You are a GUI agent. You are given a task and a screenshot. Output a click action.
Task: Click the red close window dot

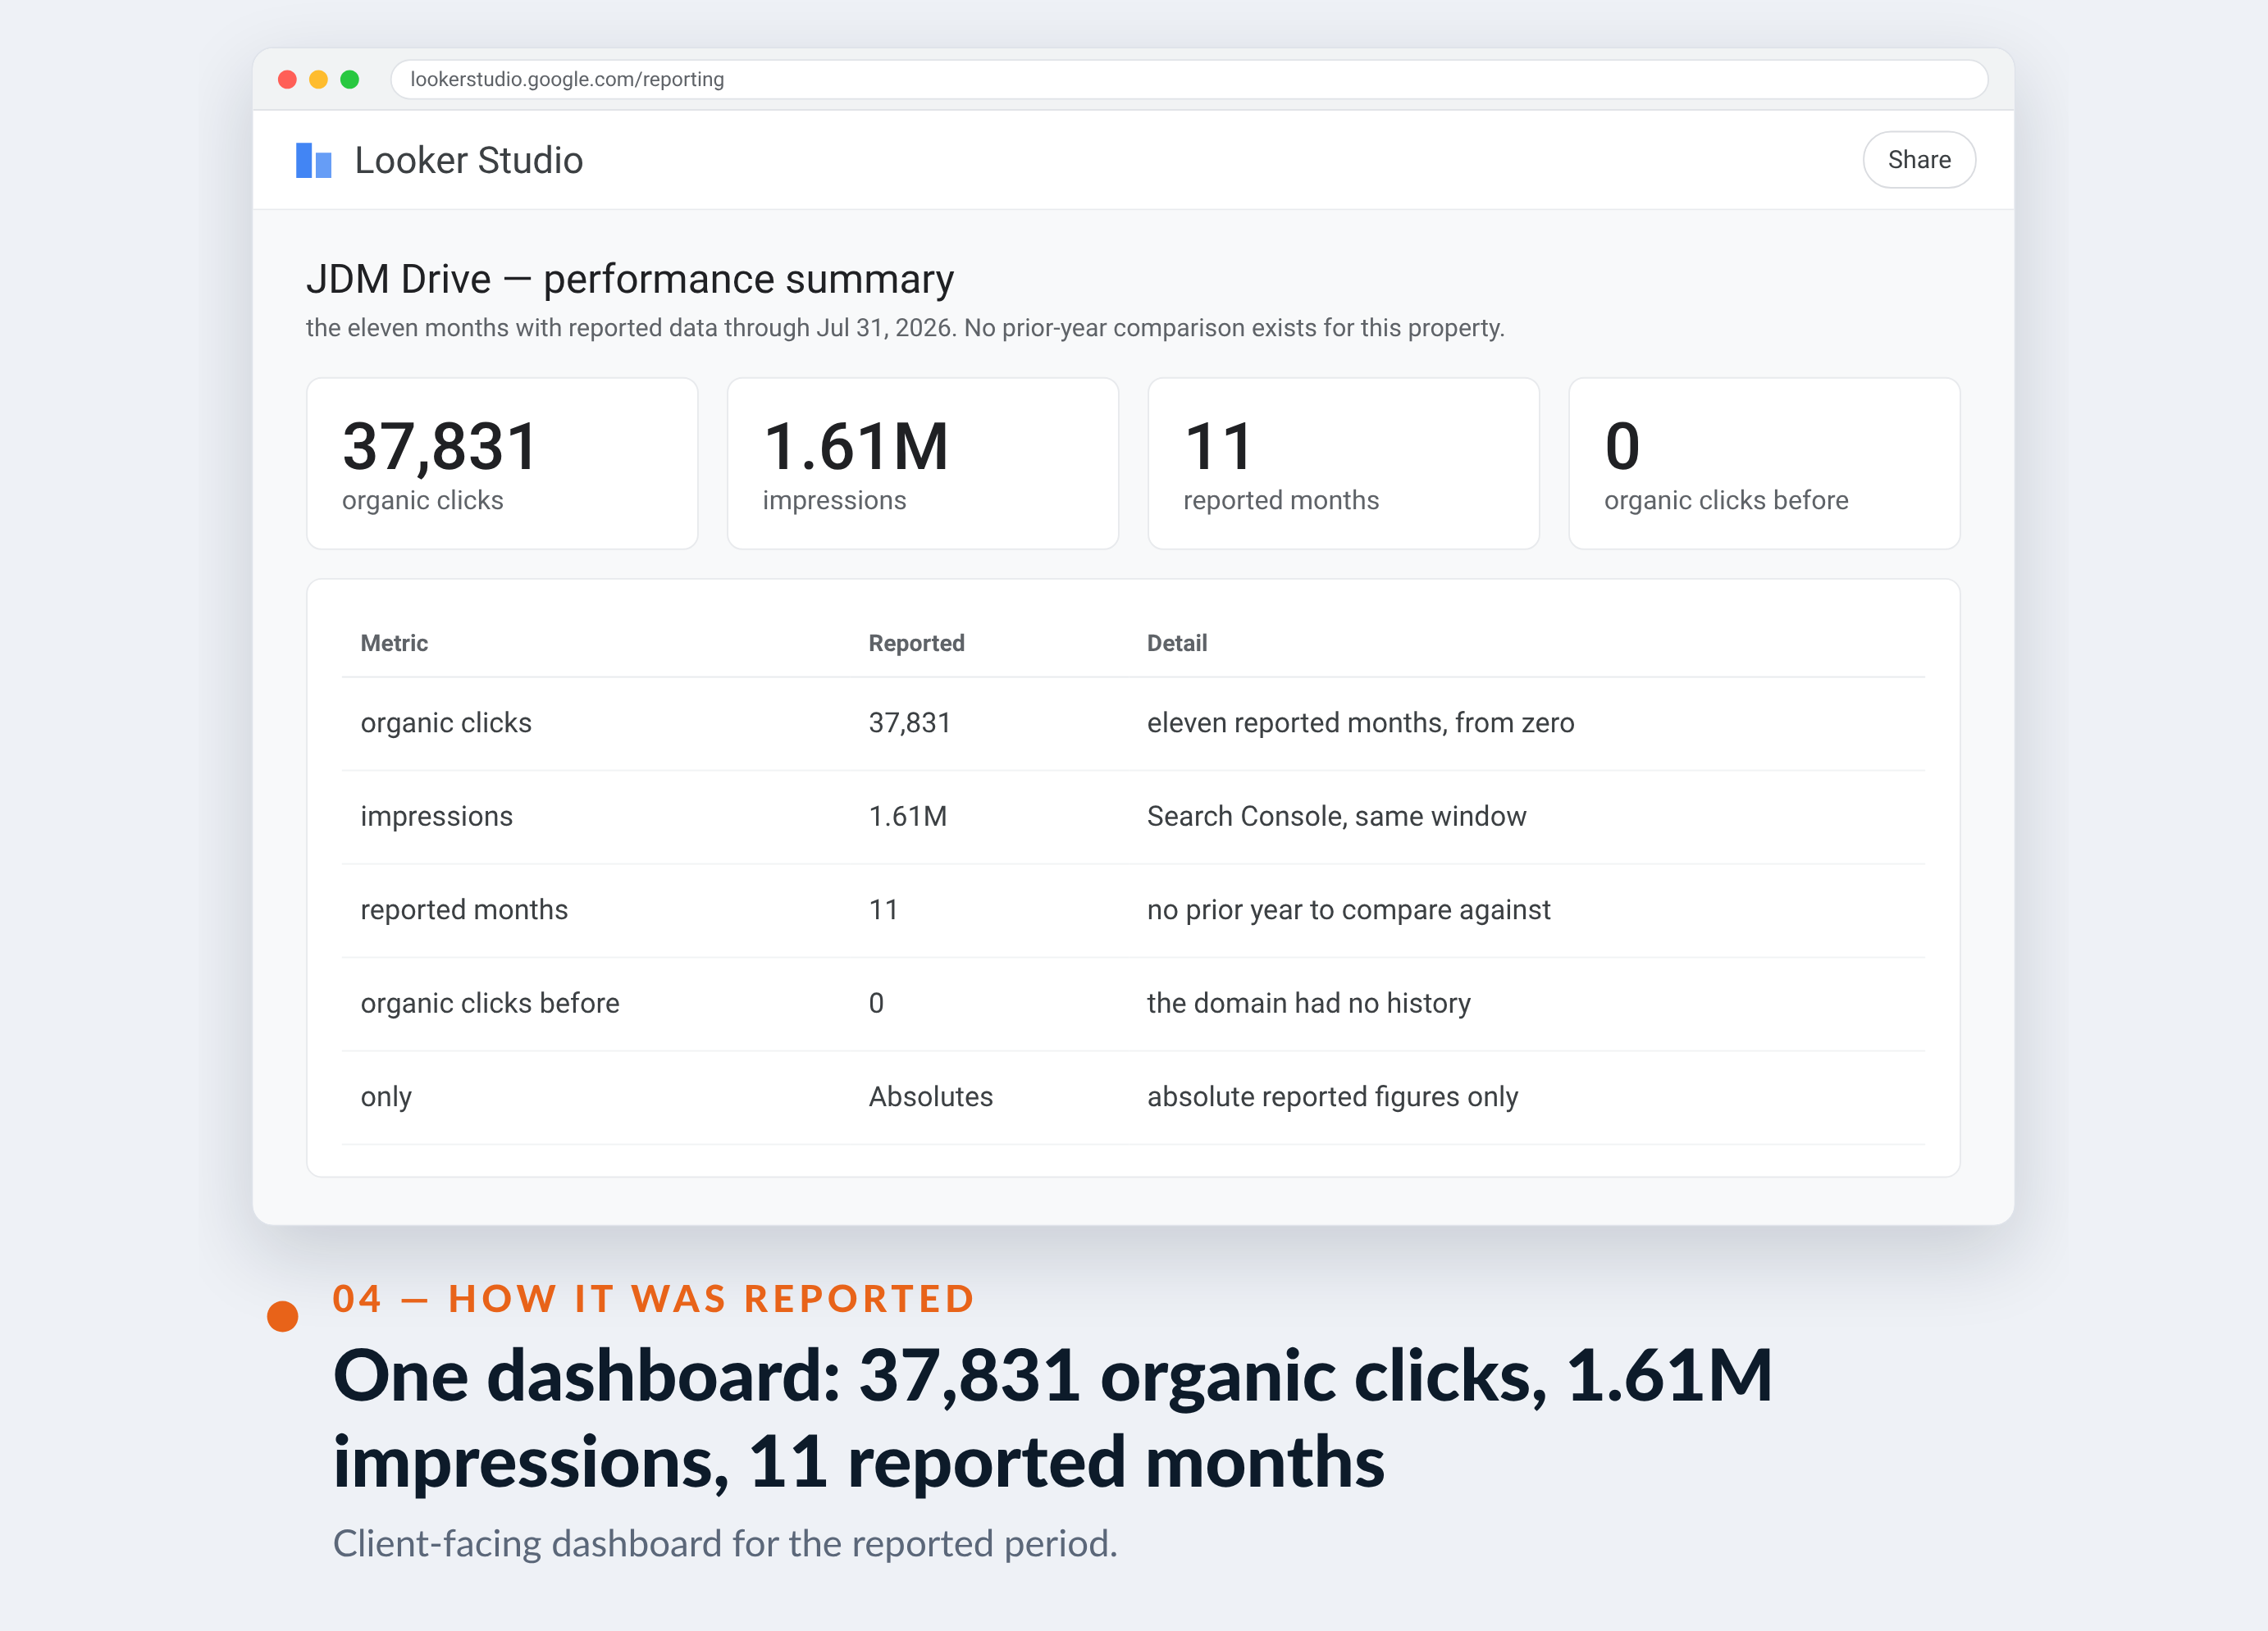tap(287, 79)
